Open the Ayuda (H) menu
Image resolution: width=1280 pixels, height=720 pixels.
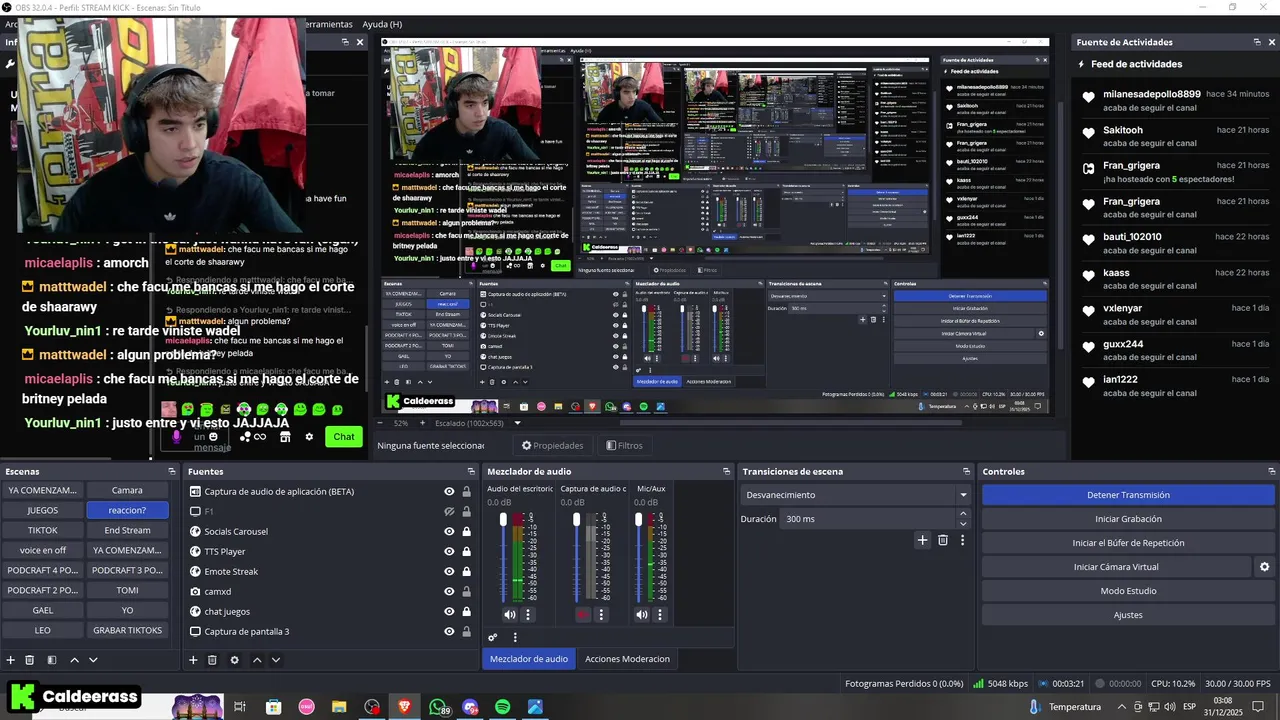point(382,24)
